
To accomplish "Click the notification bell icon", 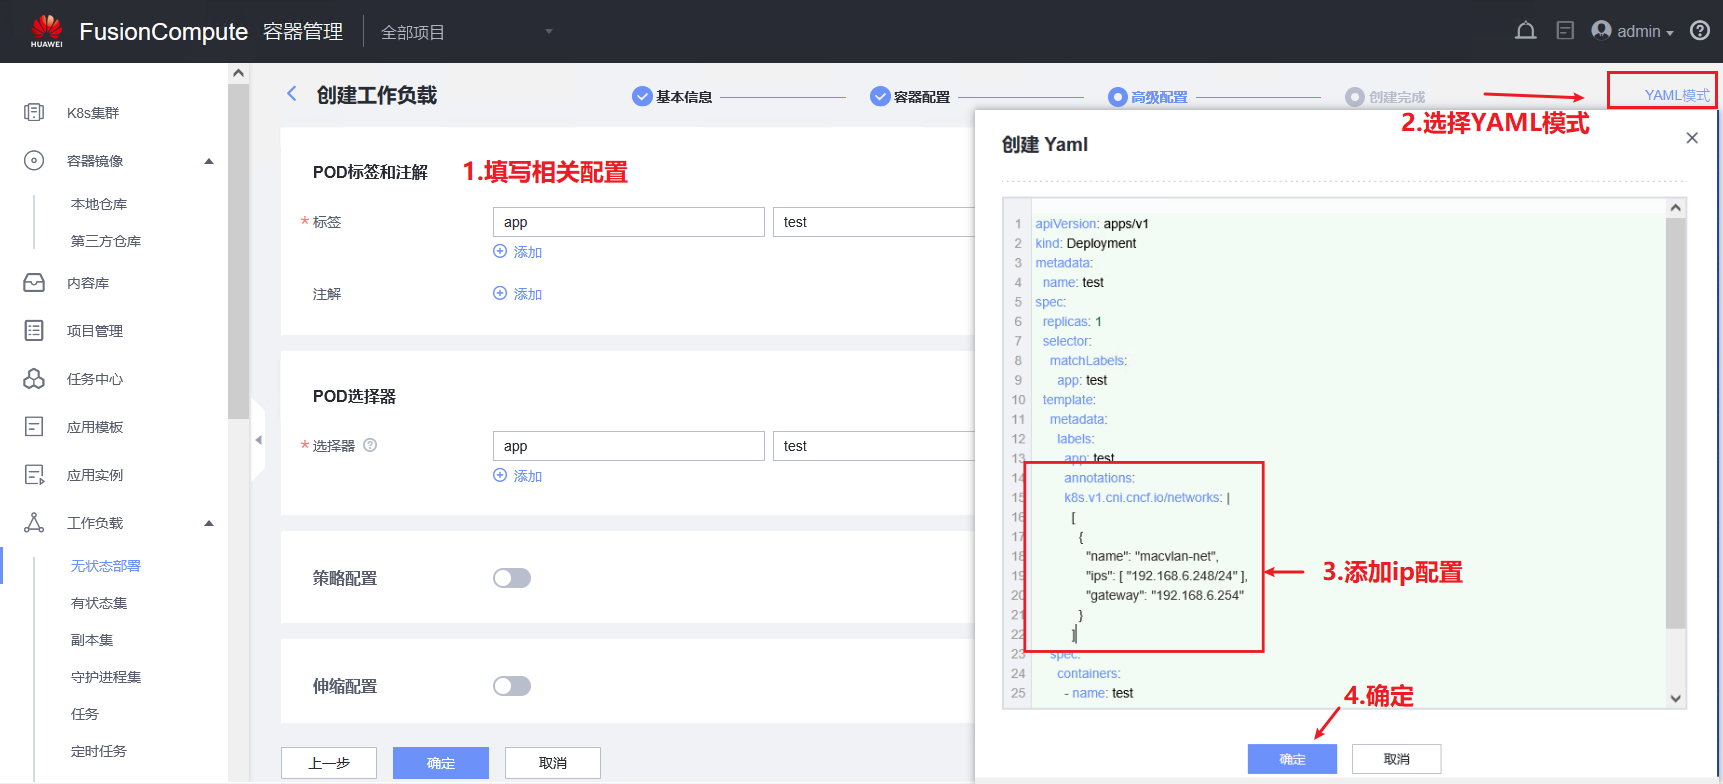I will [1525, 31].
